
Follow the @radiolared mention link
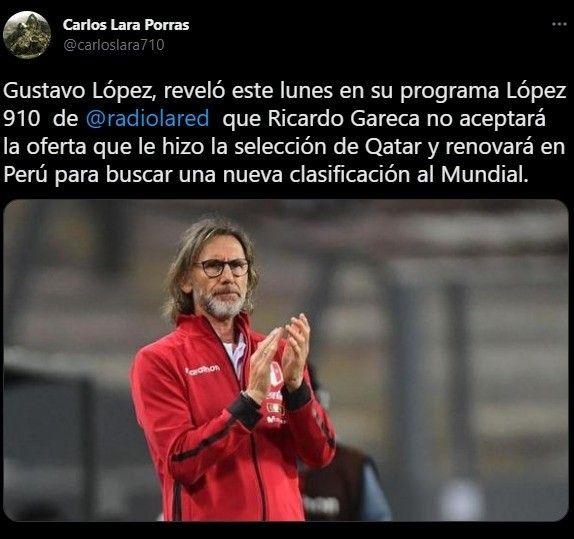(148, 119)
